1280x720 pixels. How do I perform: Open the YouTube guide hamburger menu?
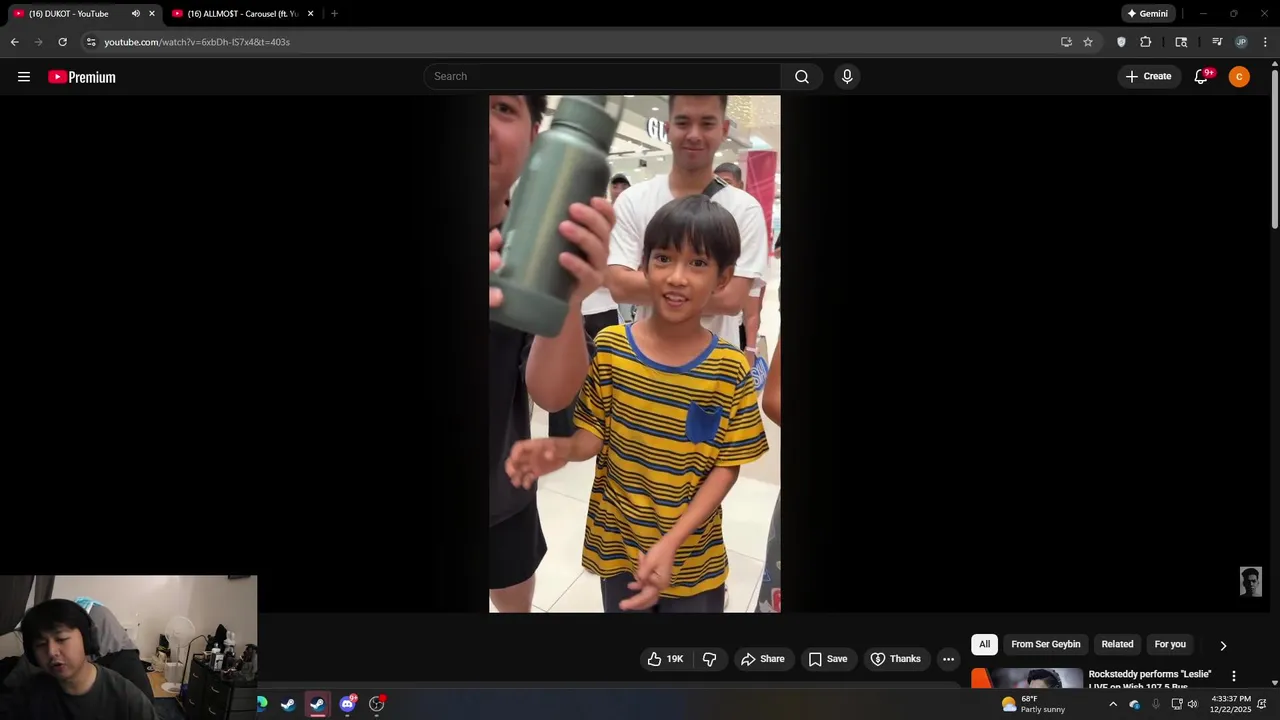24,77
